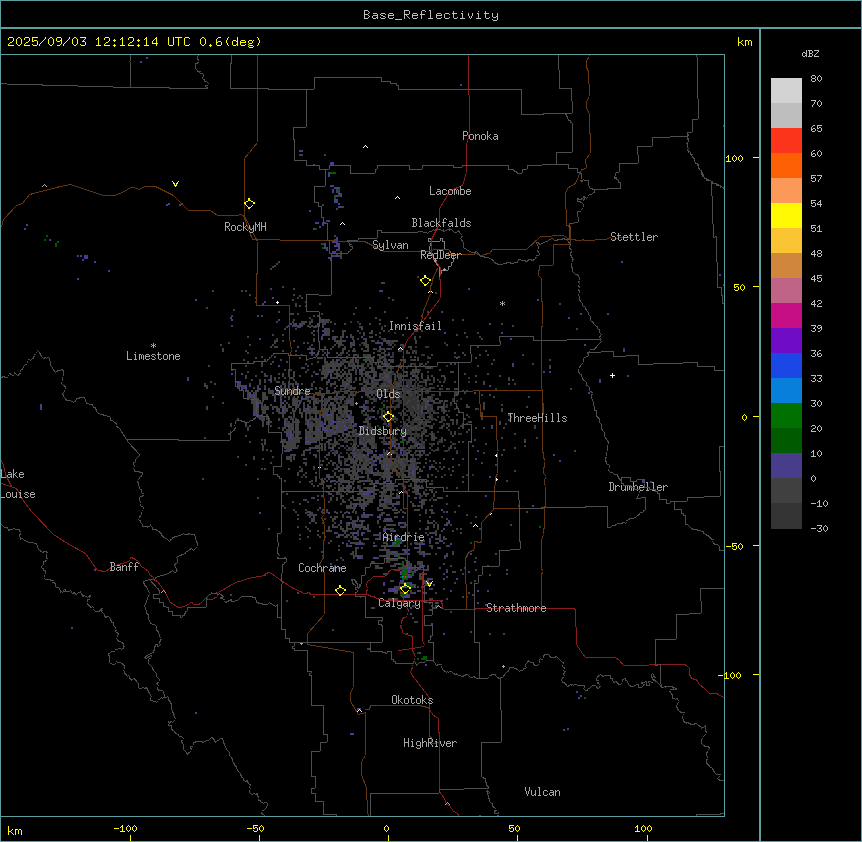Click the light blue 30-33 dBZ legend swatch
Screen dimensions: 862x842
[x=786, y=391]
